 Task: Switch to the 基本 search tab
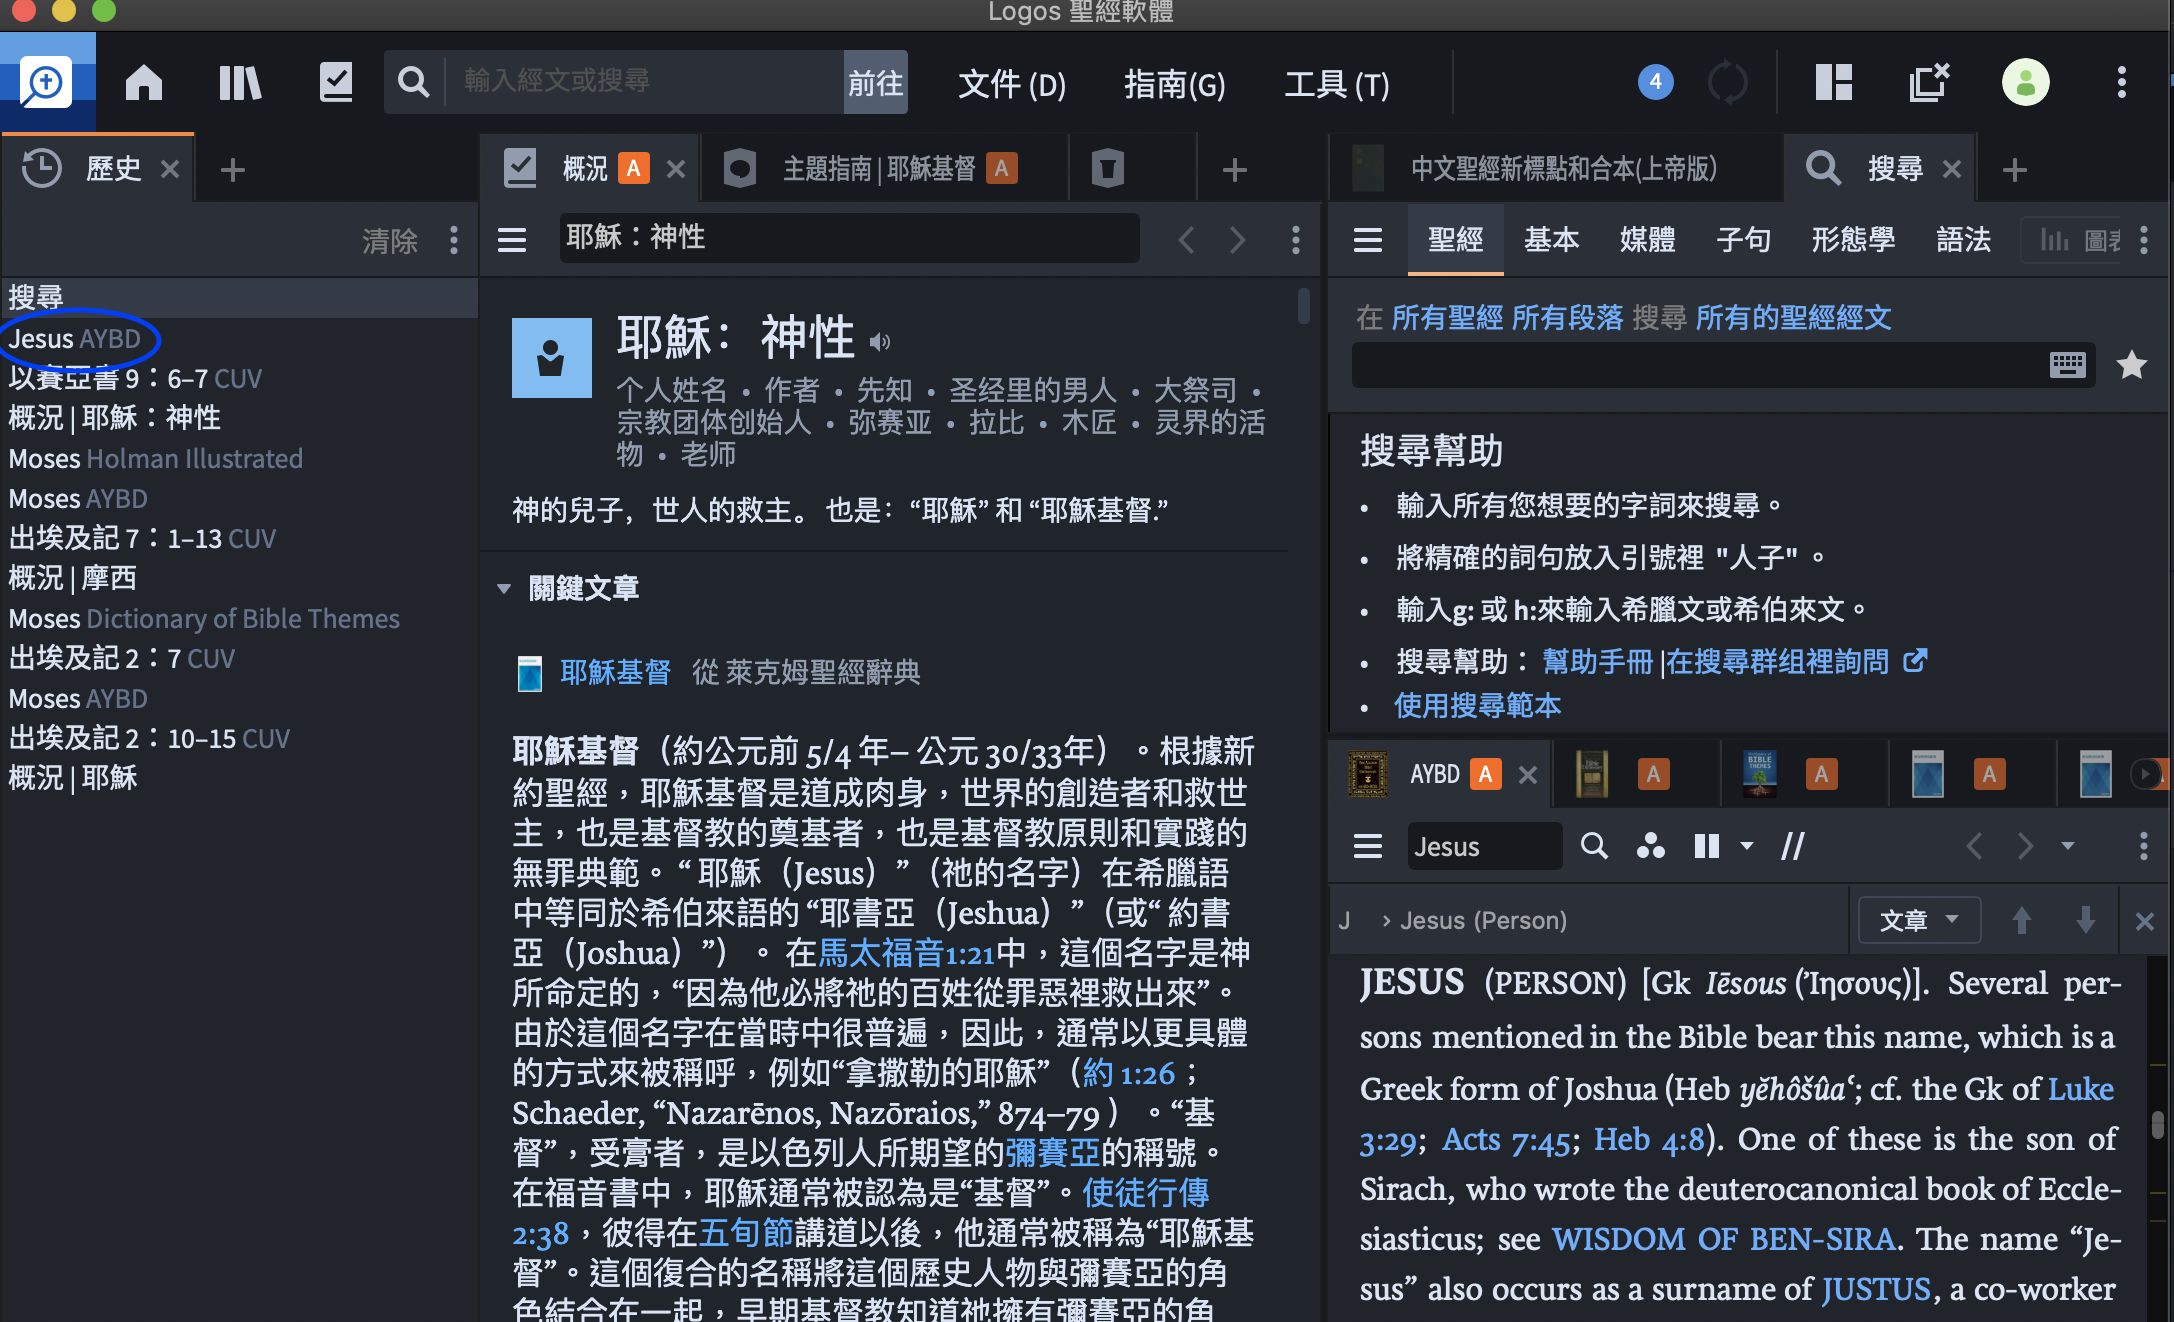pyautogui.click(x=1551, y=240)
